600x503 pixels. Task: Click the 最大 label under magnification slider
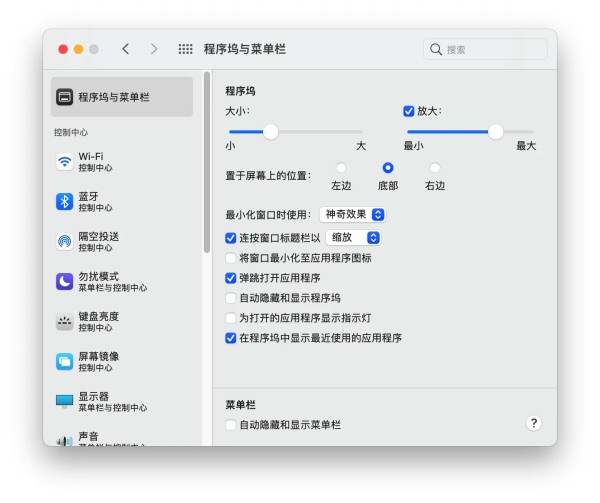[x=526, y=146]
